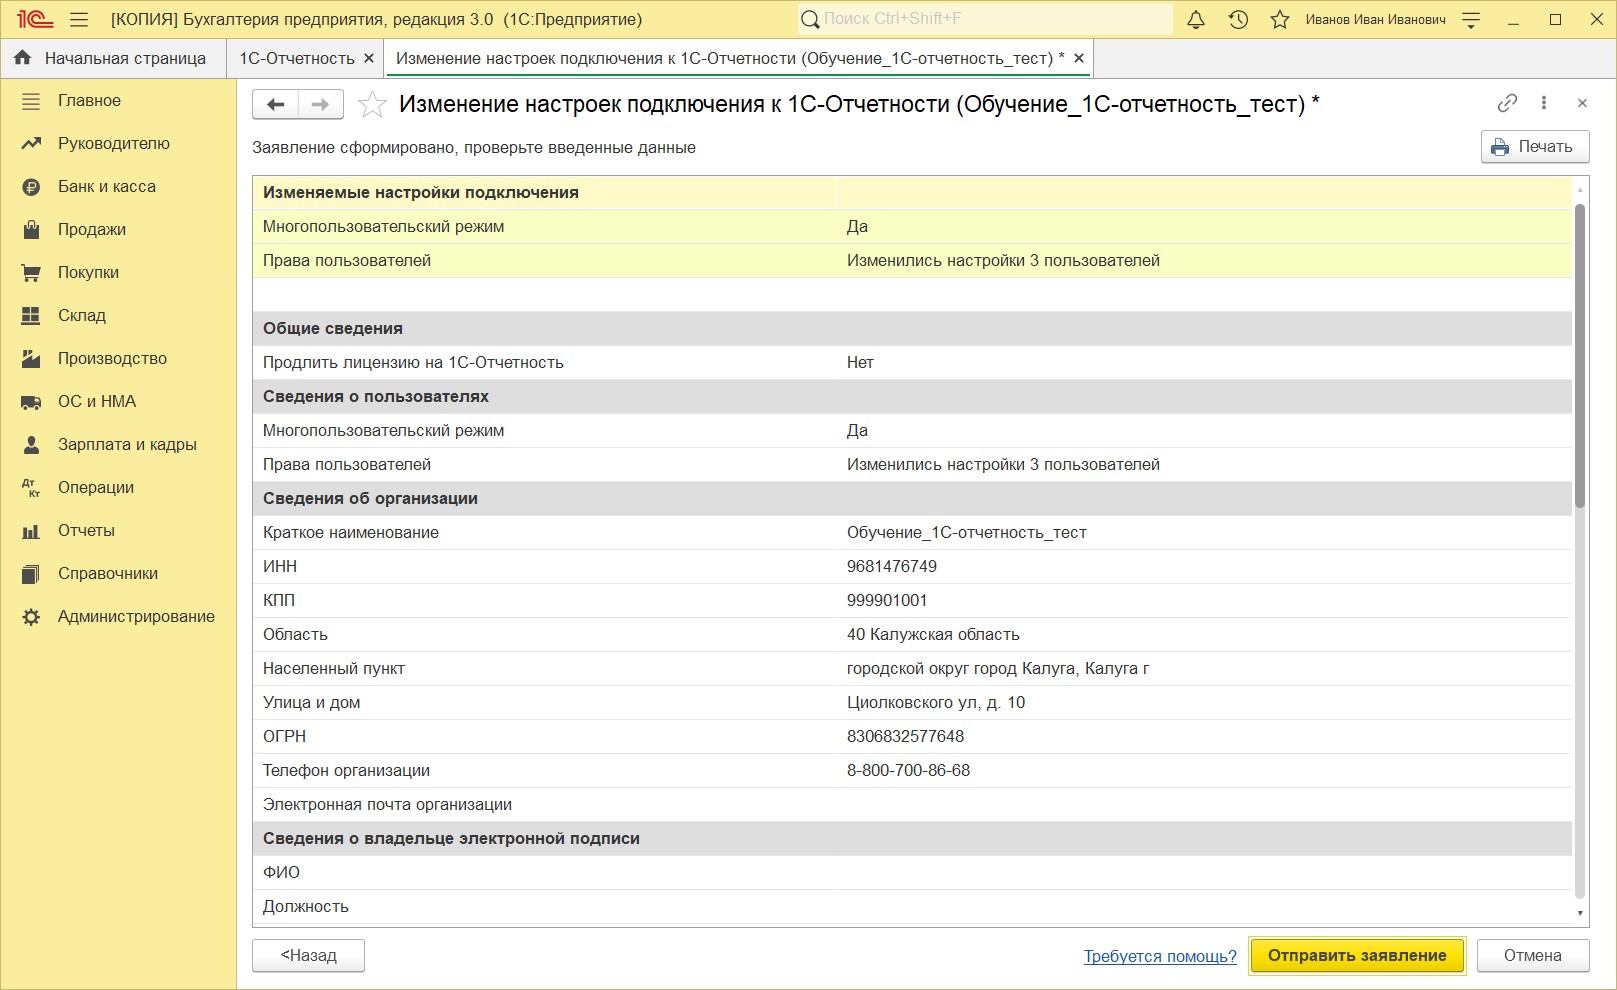Select the Краткое наименование value Обучение_1С-отчетность_тест
Screen dimensions: 1617x990
pos(966,533)
